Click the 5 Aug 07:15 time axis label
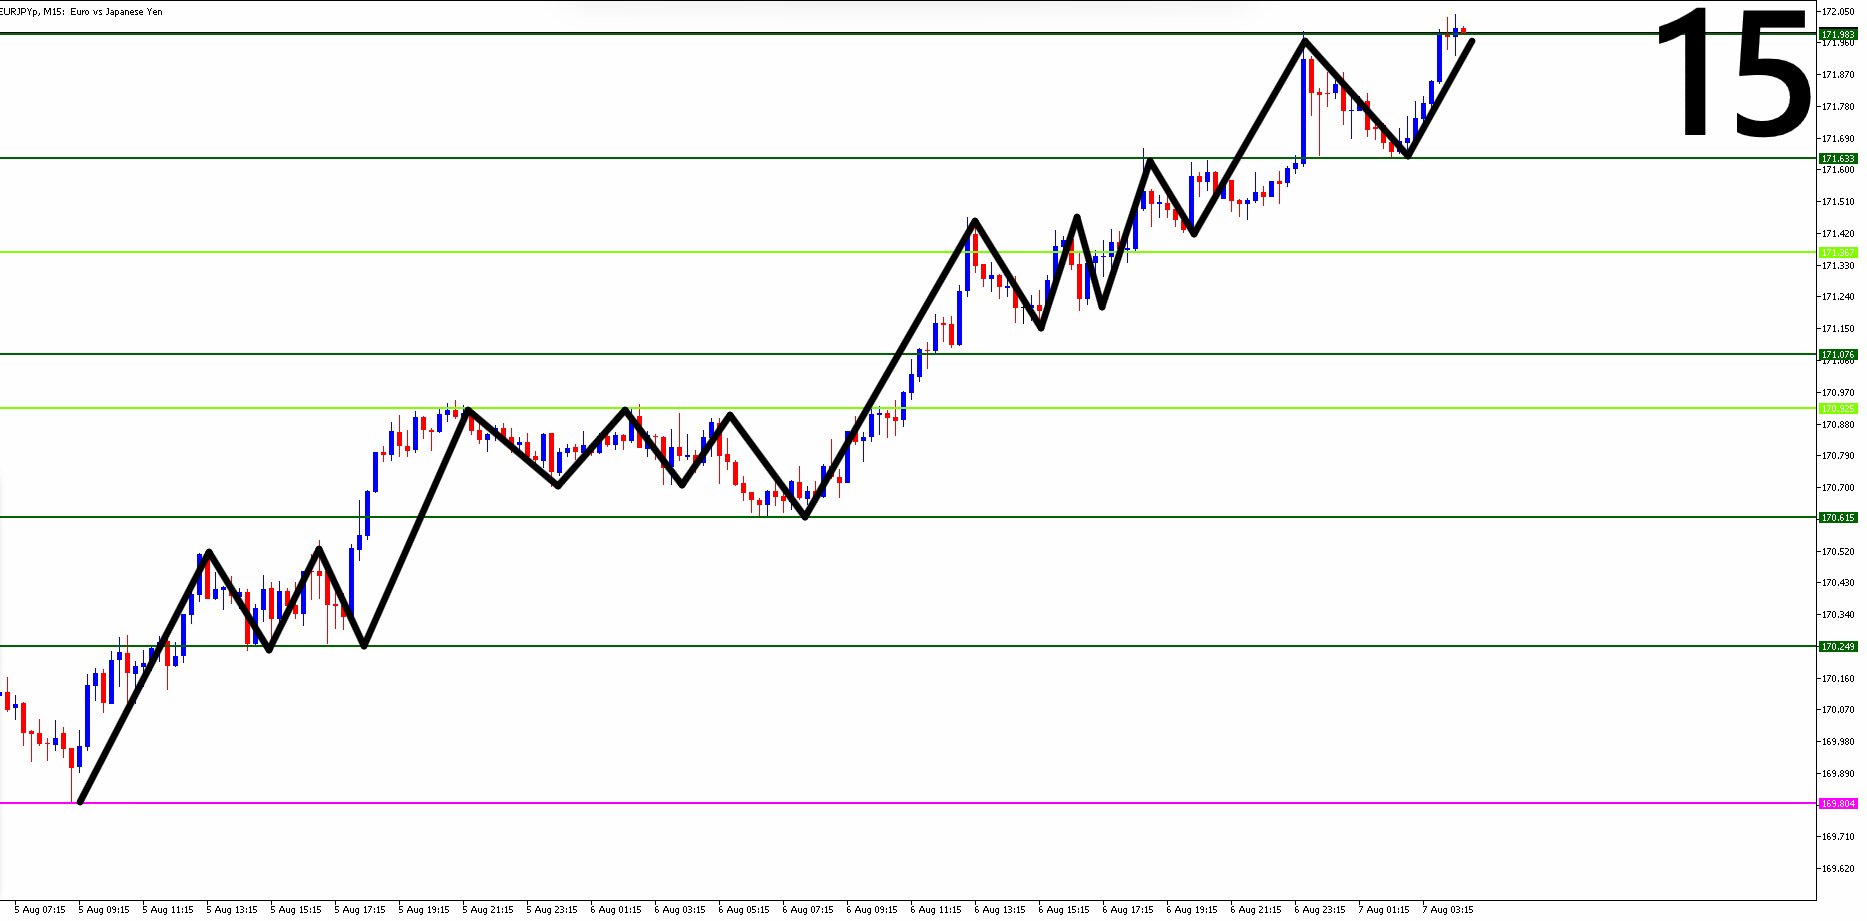 [x=40, y=910]
